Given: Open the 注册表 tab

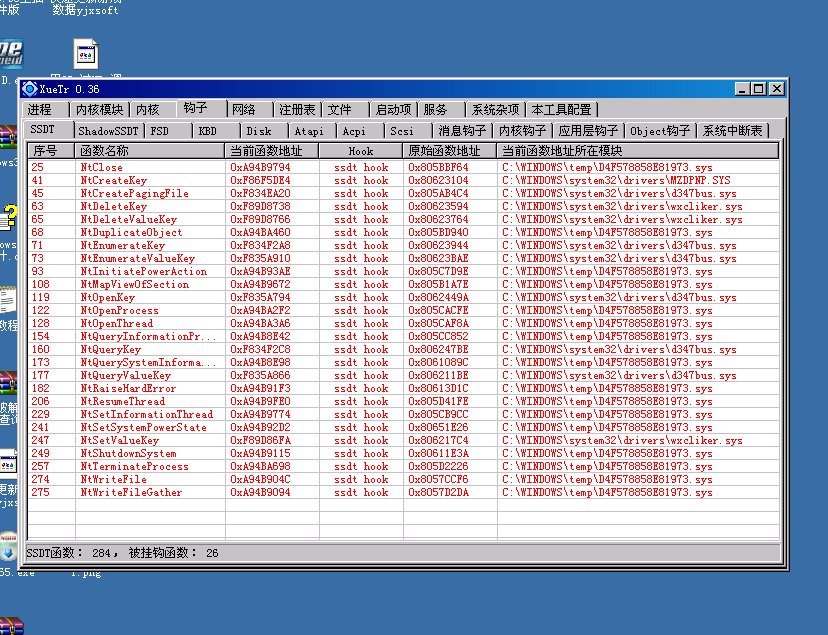Looking at the screenshot, I should click(297, 109).
